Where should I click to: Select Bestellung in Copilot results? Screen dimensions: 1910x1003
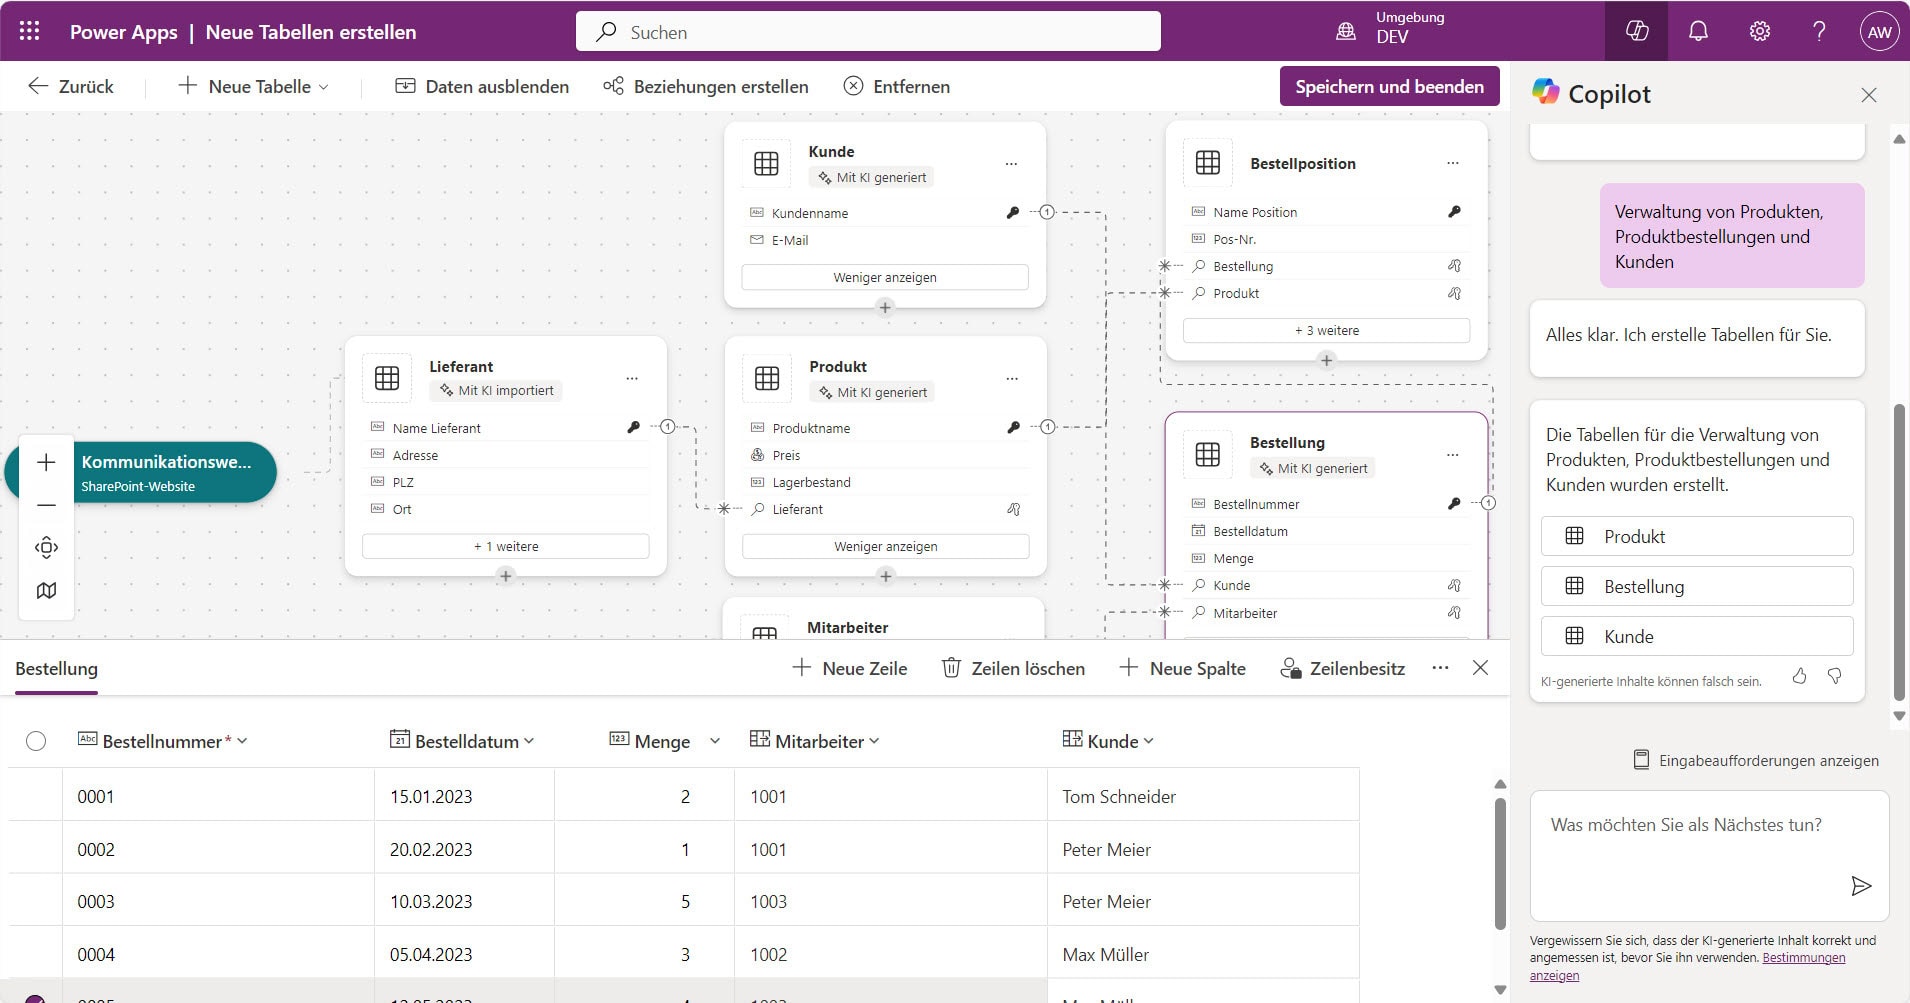point(1697,586)
